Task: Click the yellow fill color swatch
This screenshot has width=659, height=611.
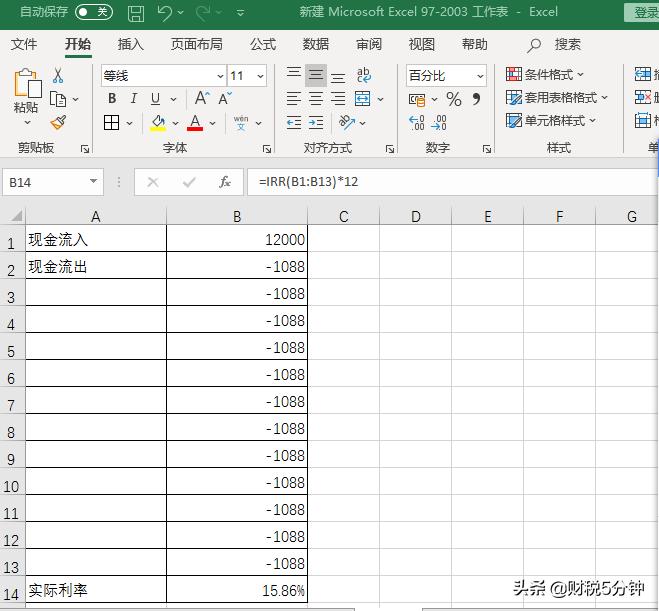Action: 158,122
